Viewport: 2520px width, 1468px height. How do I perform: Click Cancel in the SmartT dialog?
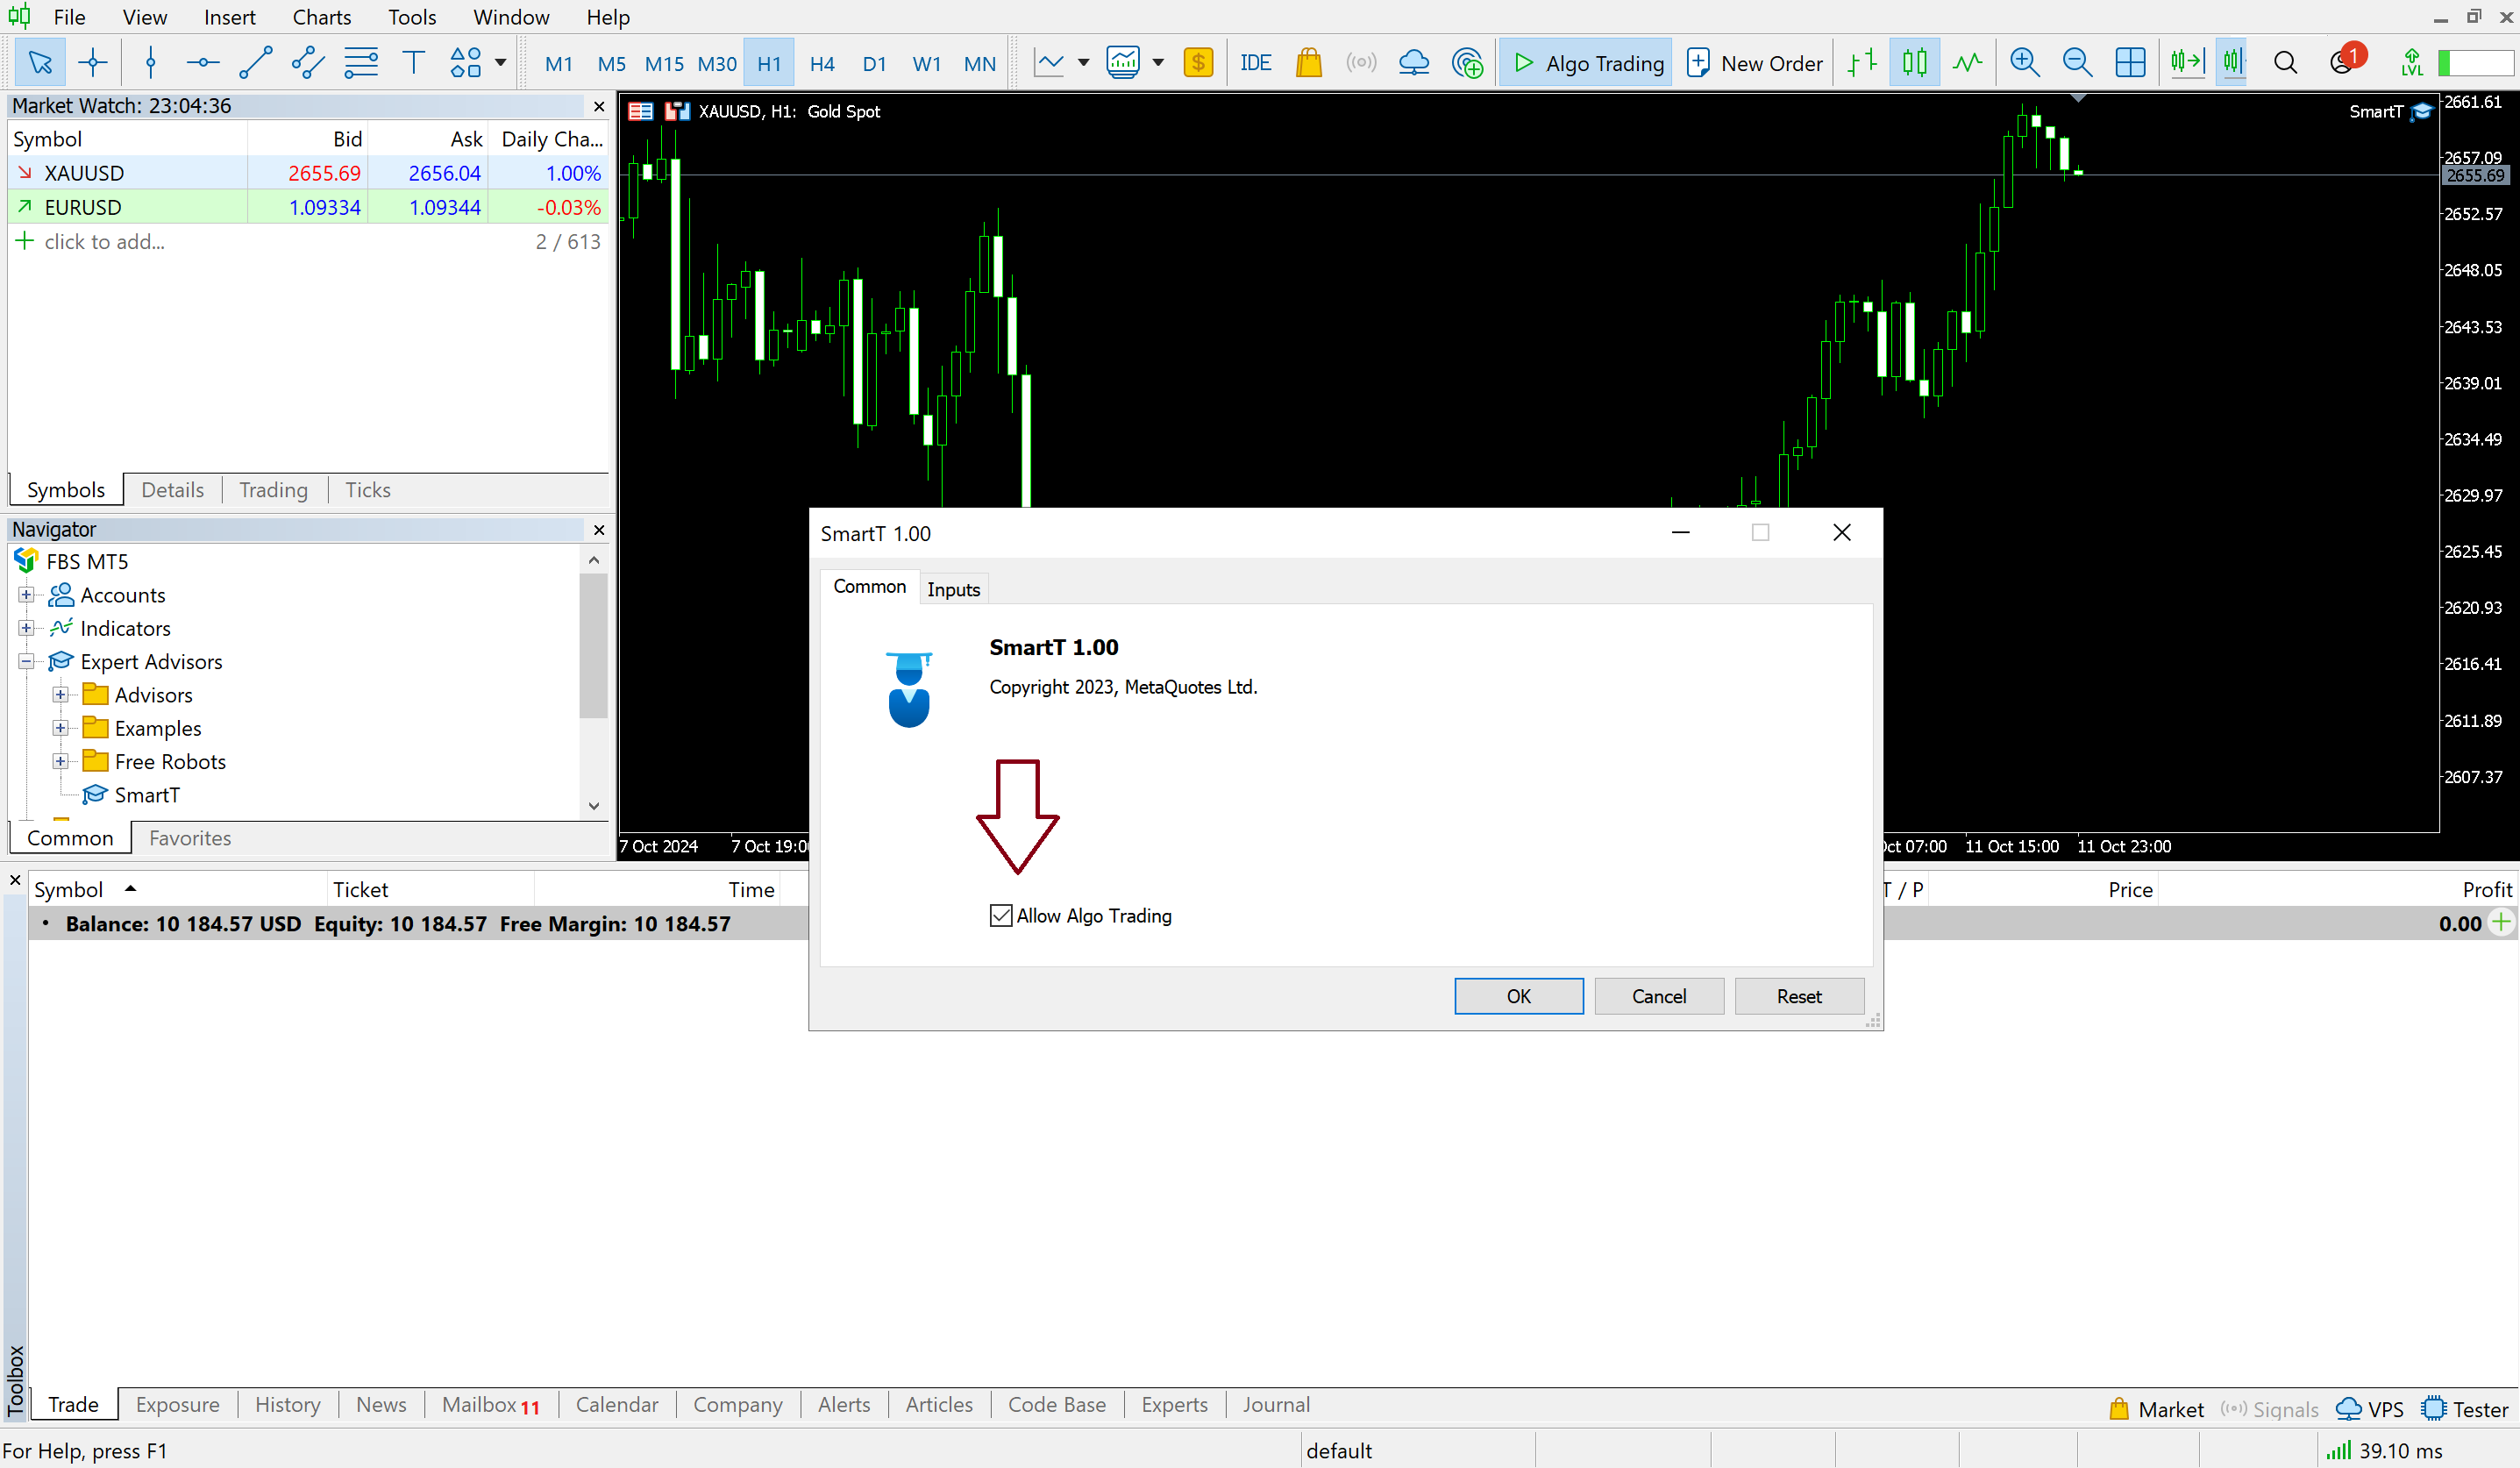(1659, 996)
